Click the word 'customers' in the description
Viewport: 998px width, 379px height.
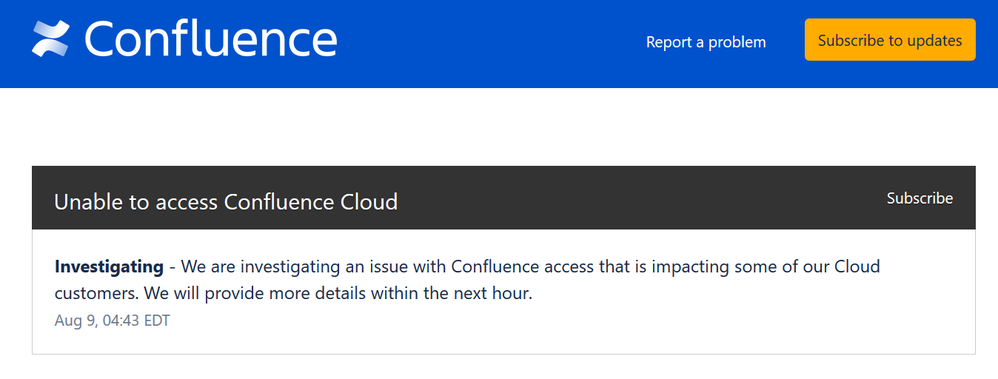tap(95, 295)
